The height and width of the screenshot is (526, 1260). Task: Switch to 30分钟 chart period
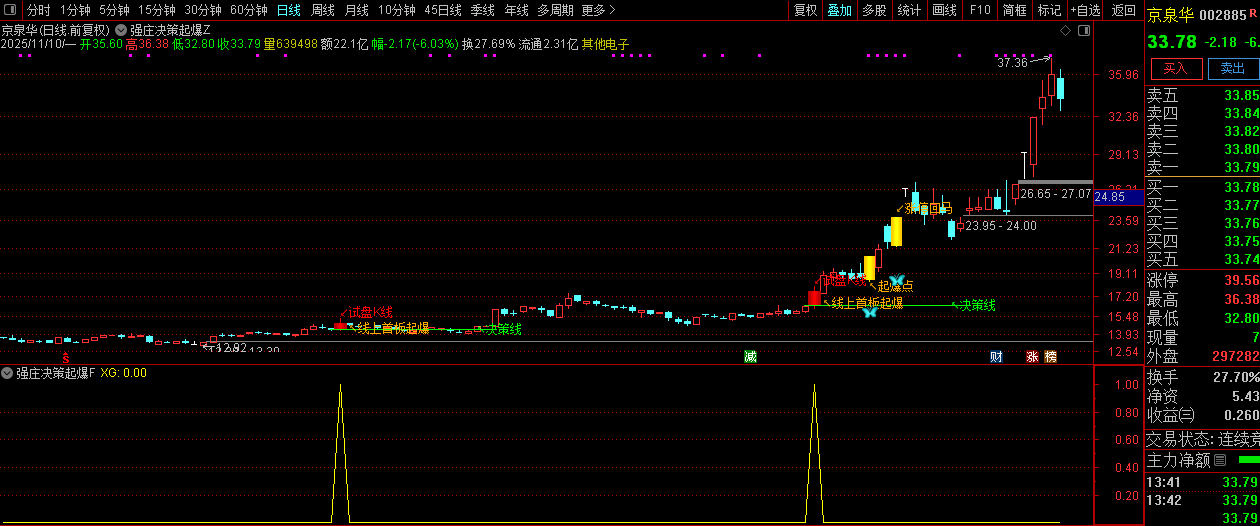pos(202,10)
